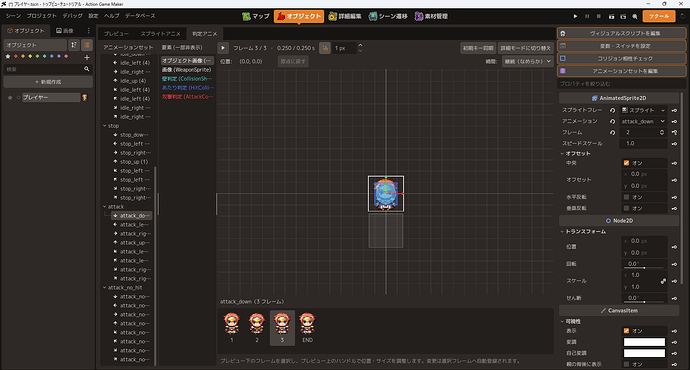The width and height of the screenshot is (690, 370).
Task: Open the 補間 interpolation dropdown
Action: coord(527,61)
